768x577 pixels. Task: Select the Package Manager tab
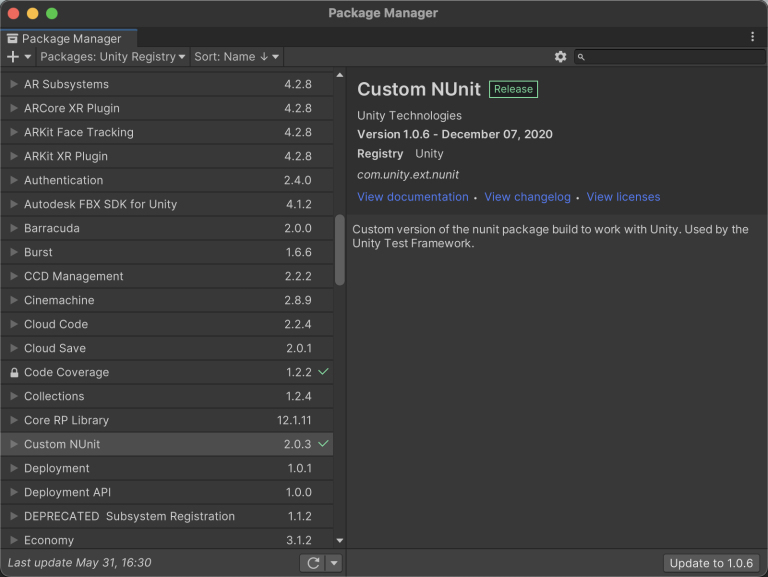coord(64,39)
